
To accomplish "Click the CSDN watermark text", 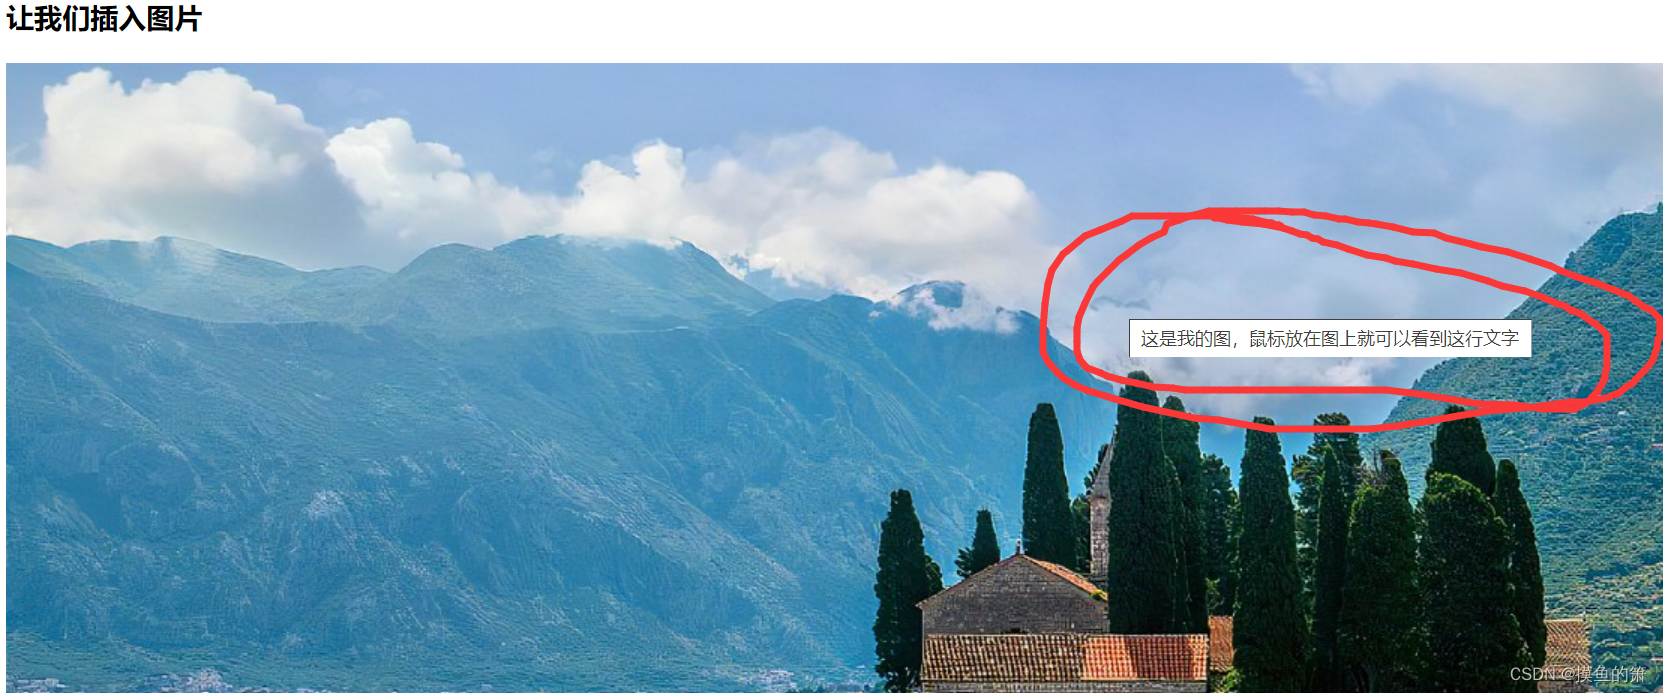I will click(1577, 674).
